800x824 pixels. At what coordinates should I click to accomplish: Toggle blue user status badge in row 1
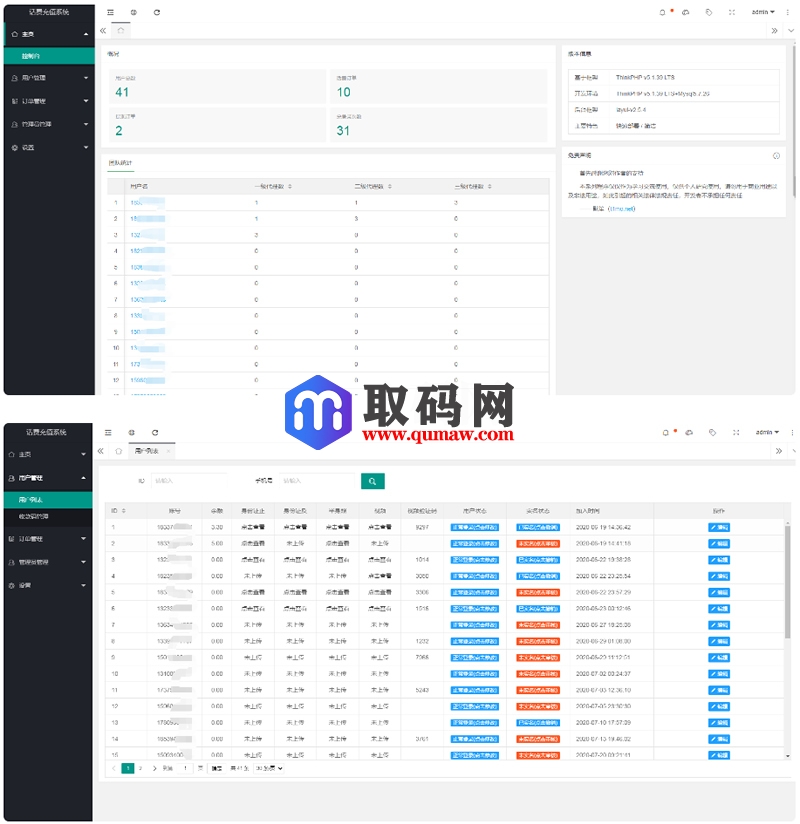point(475,527)
